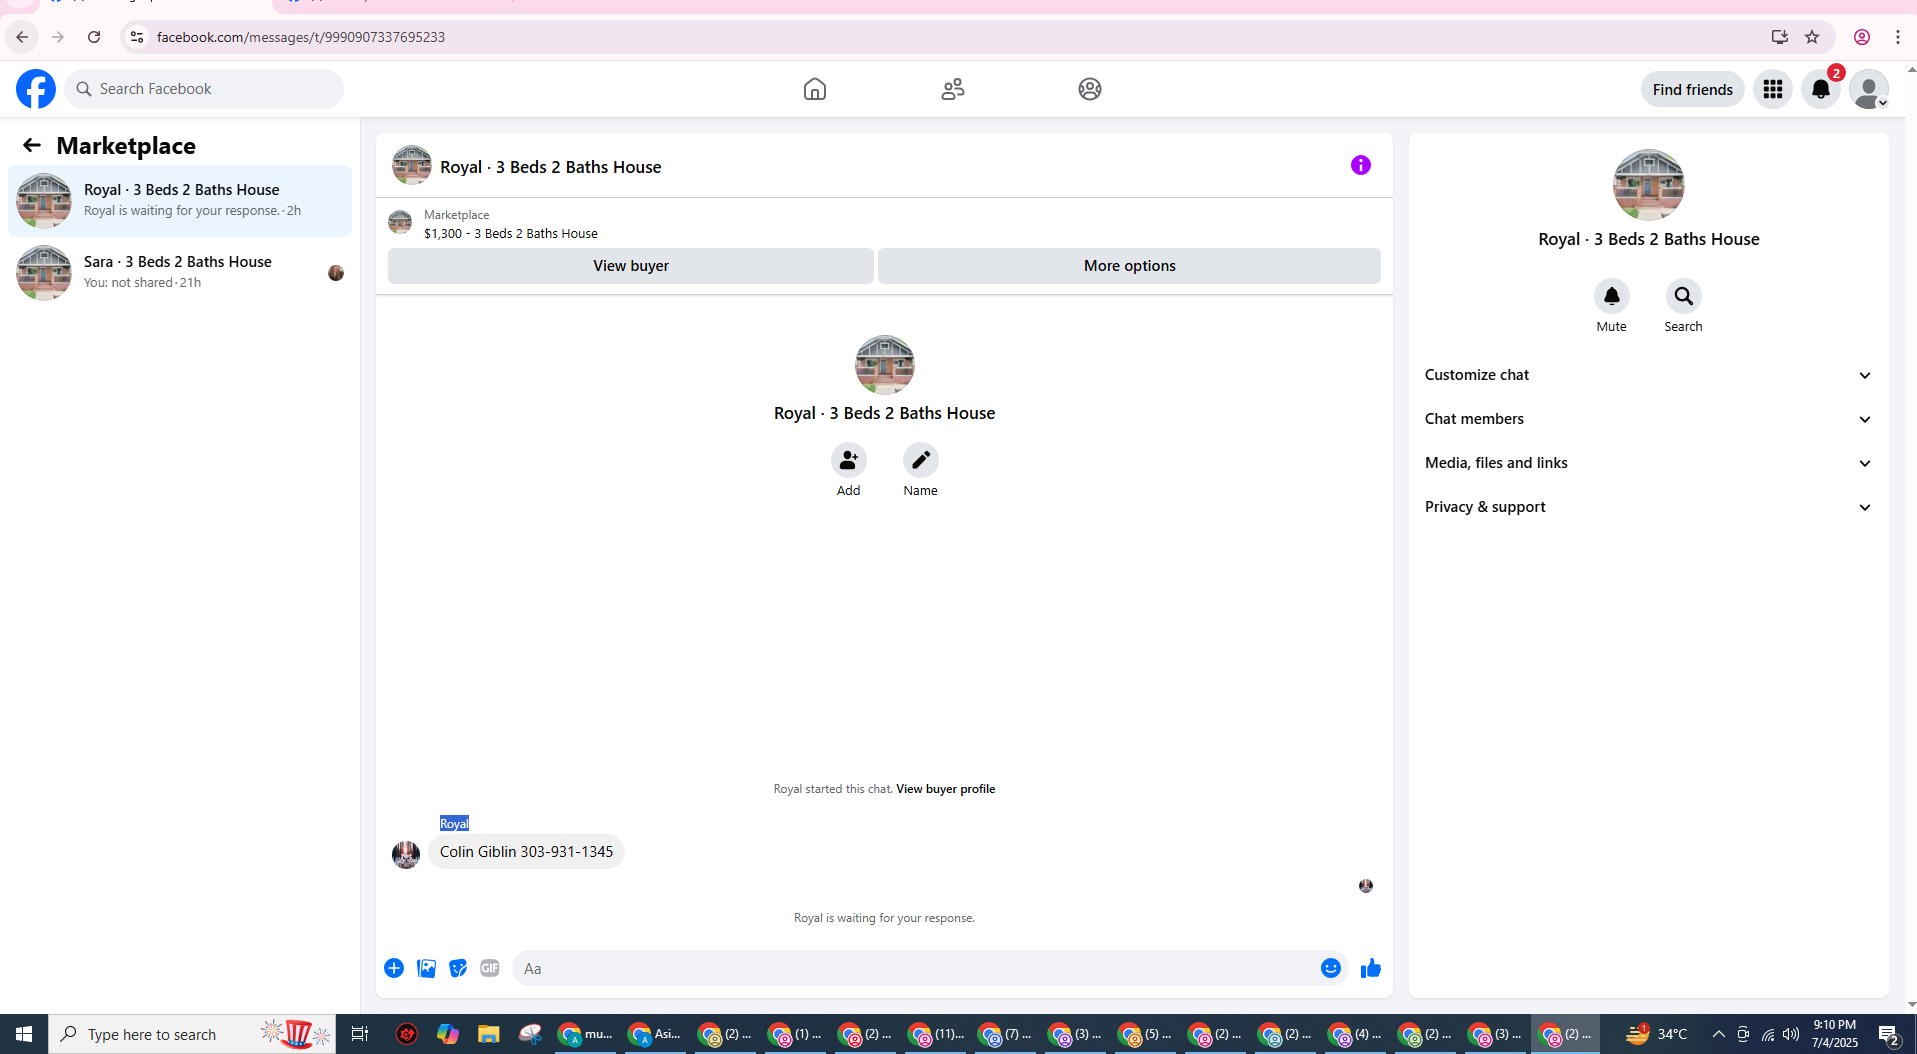
Task: Open the Windows Start menu
Action: pyautogui.click(x=24, y=1034)
